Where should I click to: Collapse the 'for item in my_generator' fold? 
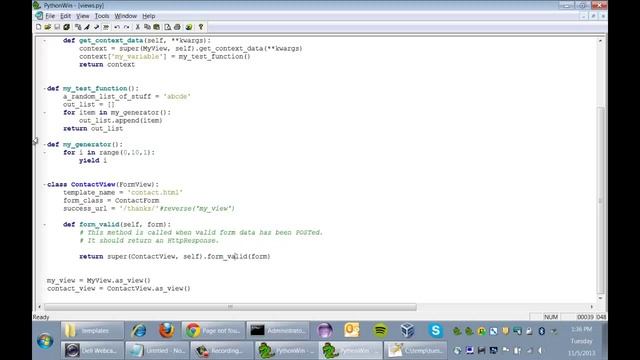click(44, 113)
